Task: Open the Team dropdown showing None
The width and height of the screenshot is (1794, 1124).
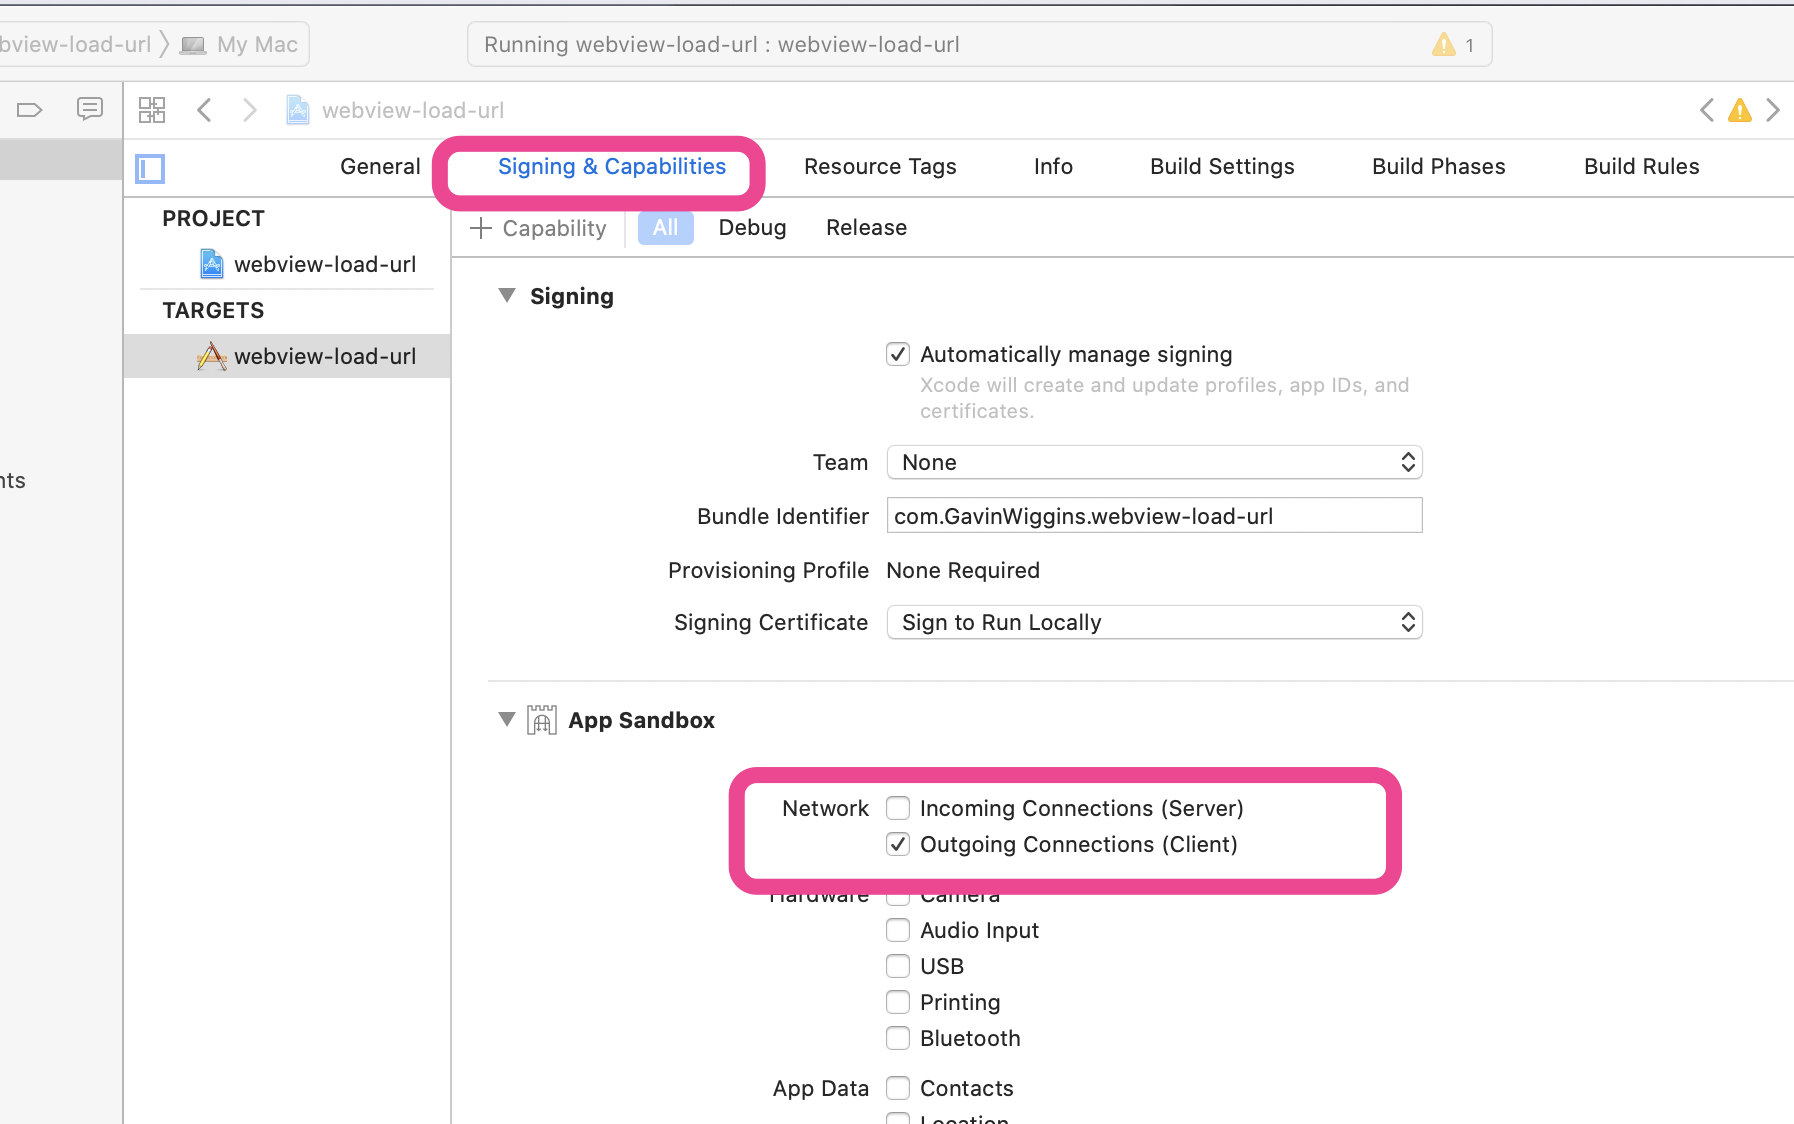Action: coord(1154,462)
